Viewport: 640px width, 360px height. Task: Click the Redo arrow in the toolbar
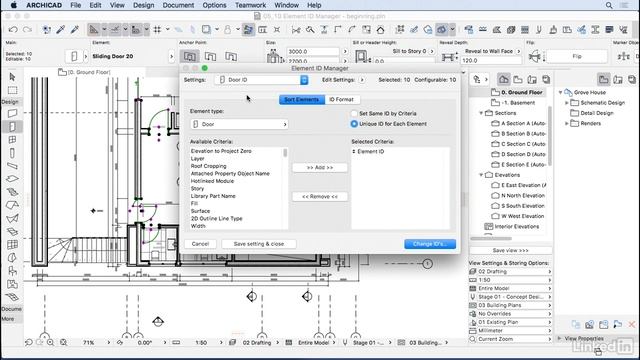coord(27,29)
